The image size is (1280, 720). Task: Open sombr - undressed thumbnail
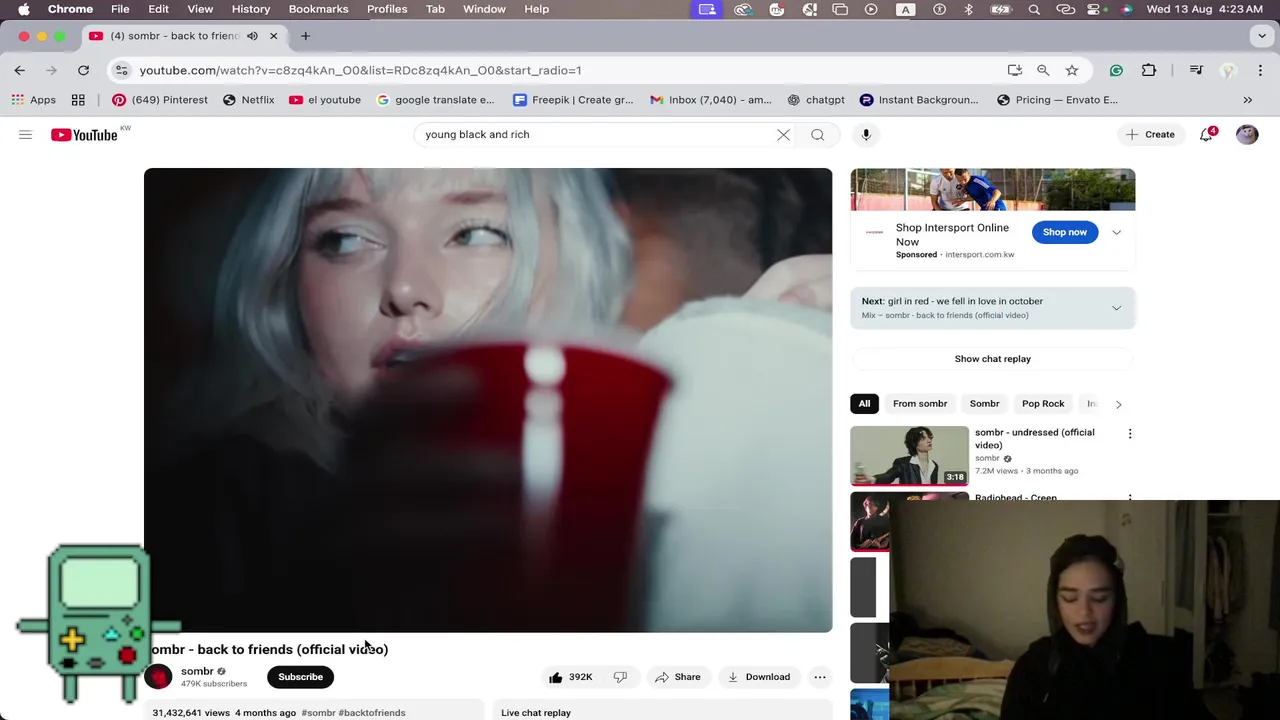click(909, 455)
